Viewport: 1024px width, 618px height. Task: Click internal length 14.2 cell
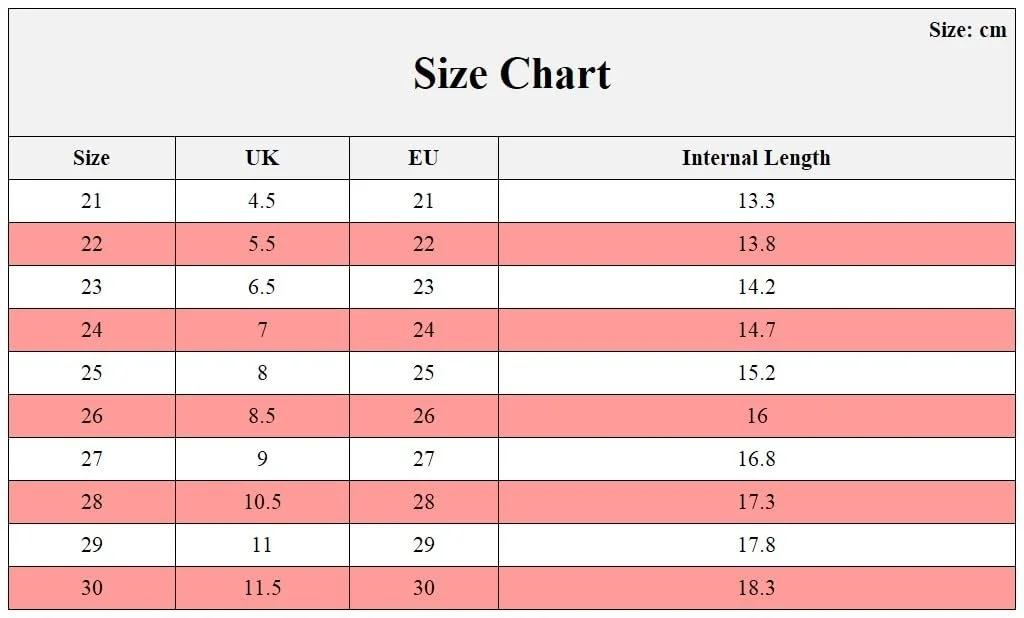pos(756,287)
